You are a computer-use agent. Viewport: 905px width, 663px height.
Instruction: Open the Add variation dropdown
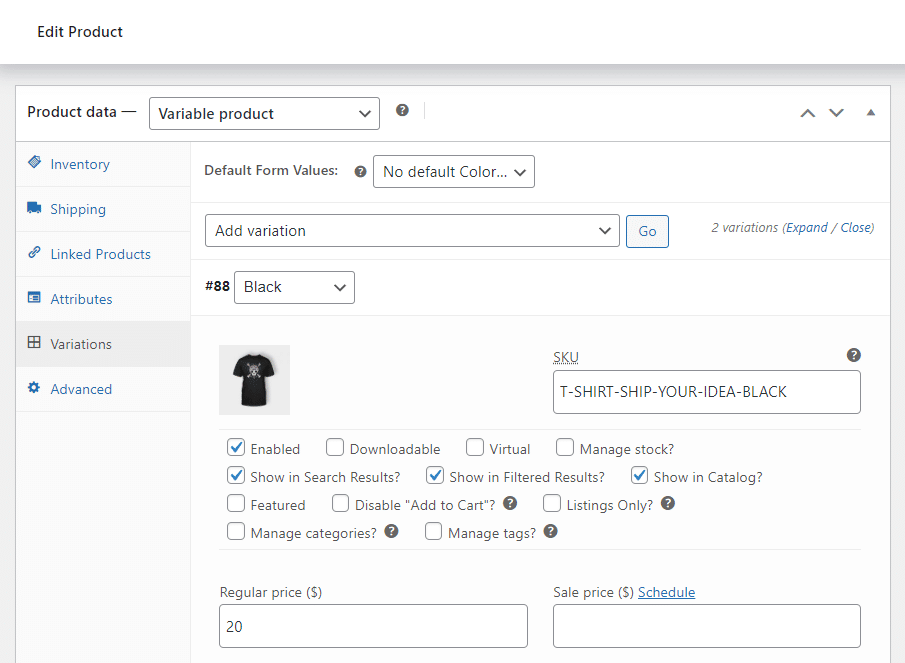pos(412,231)
